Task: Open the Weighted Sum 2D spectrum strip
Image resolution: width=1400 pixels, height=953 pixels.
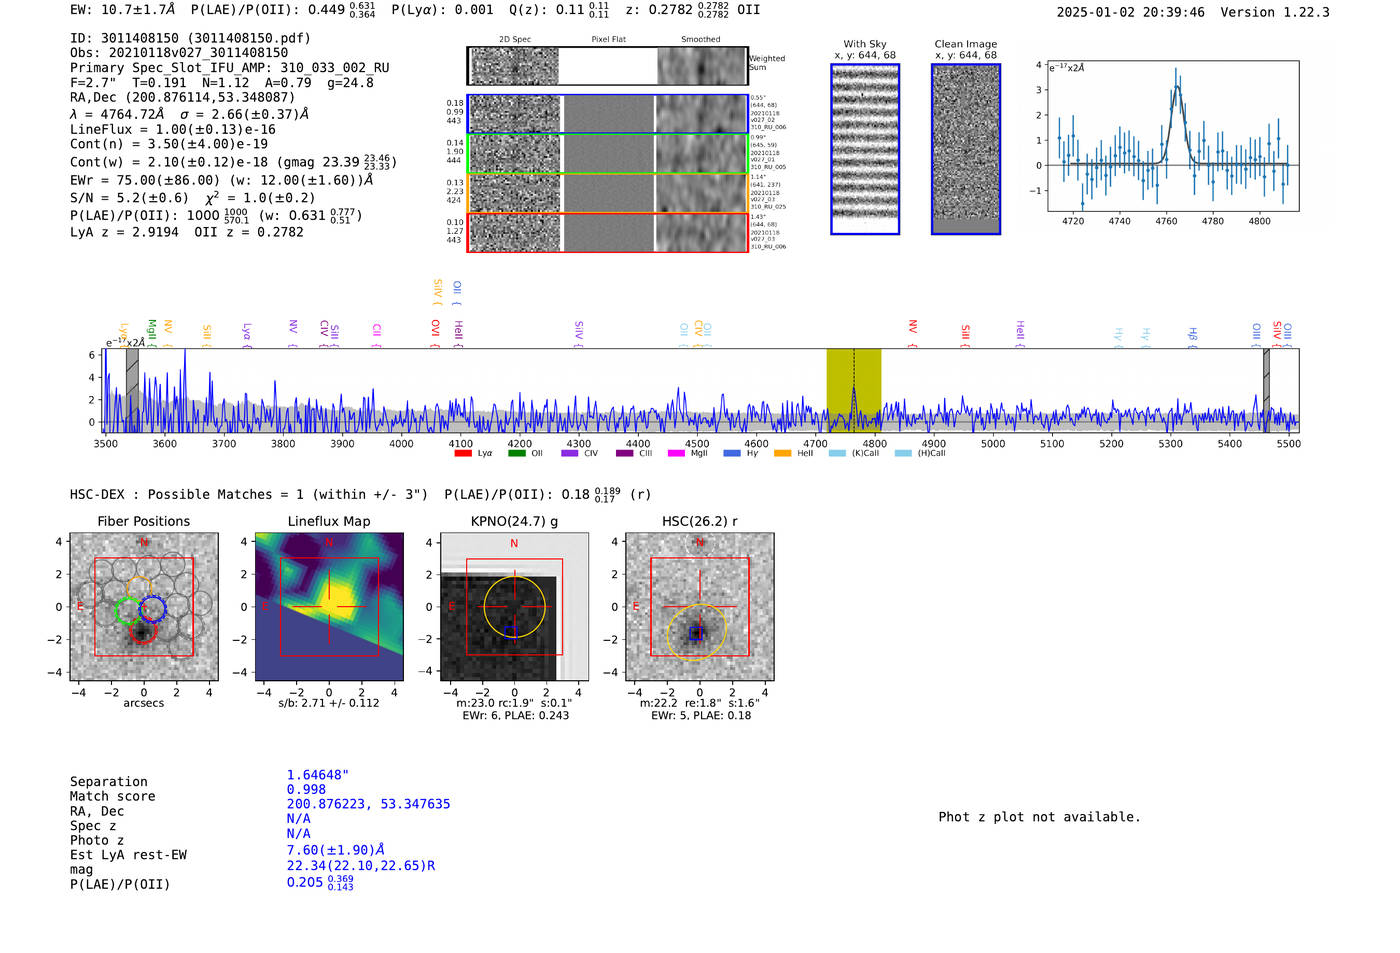Action: coord(607,66)
